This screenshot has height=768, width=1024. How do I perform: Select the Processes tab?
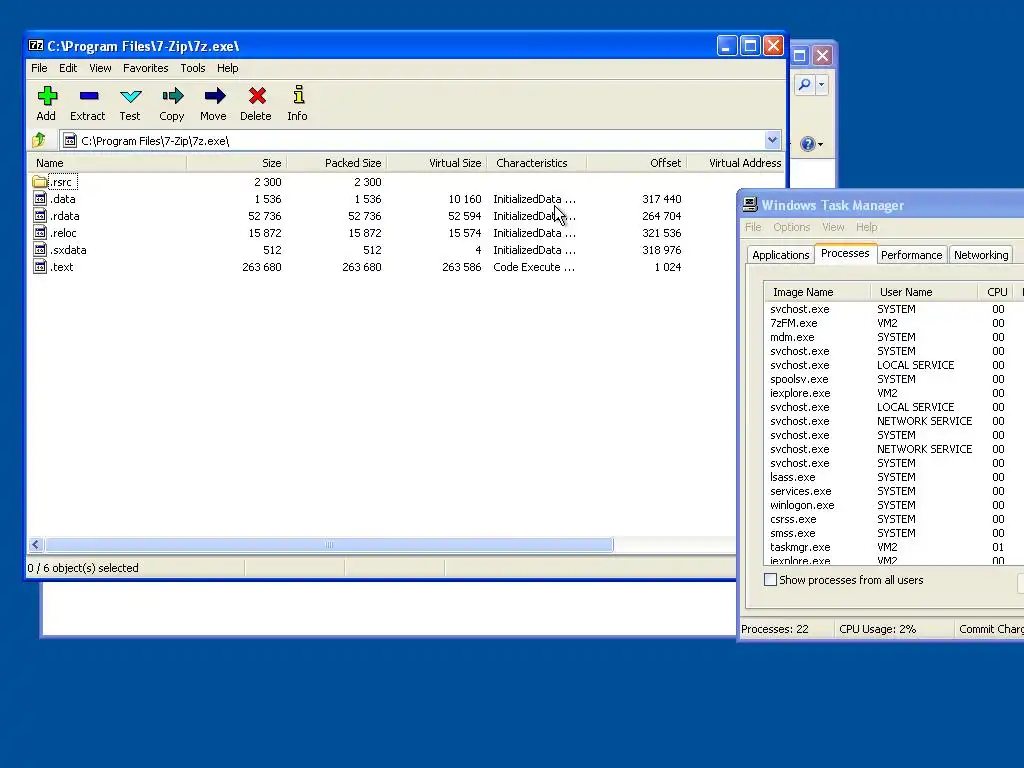[x=844, y=253]
